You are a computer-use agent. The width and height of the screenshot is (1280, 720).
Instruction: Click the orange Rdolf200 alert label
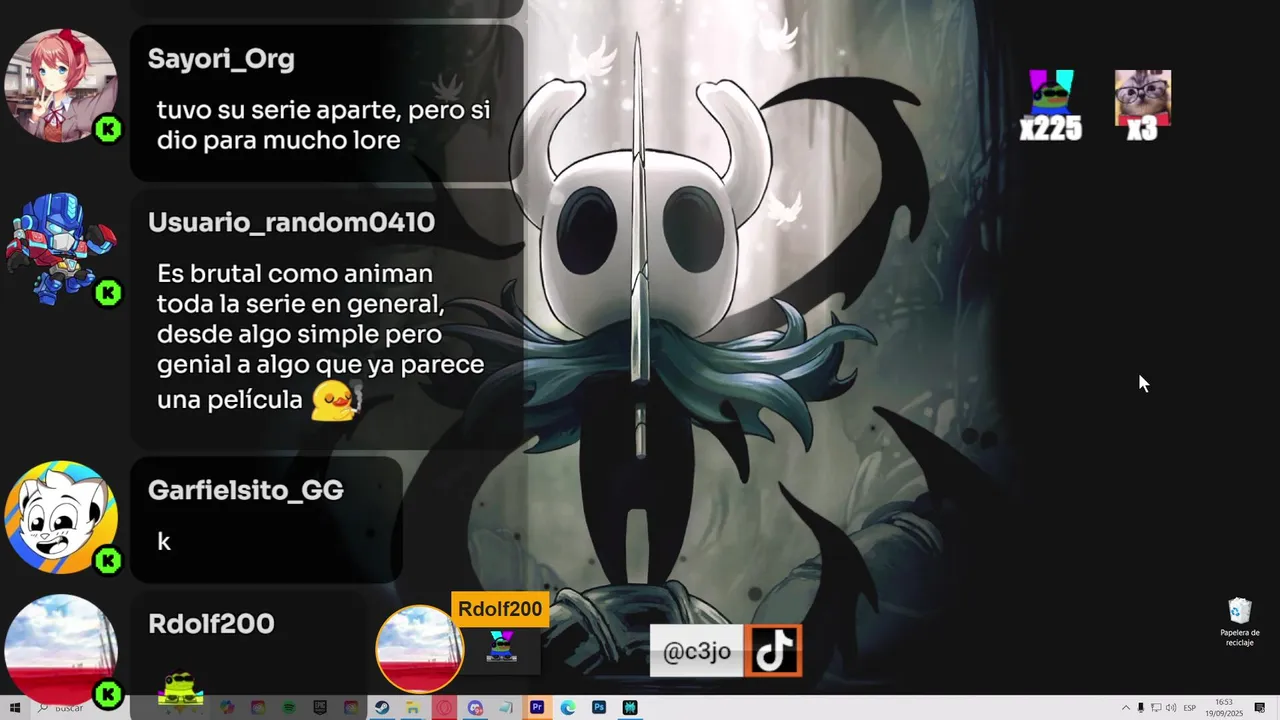(x=500, y=609)
